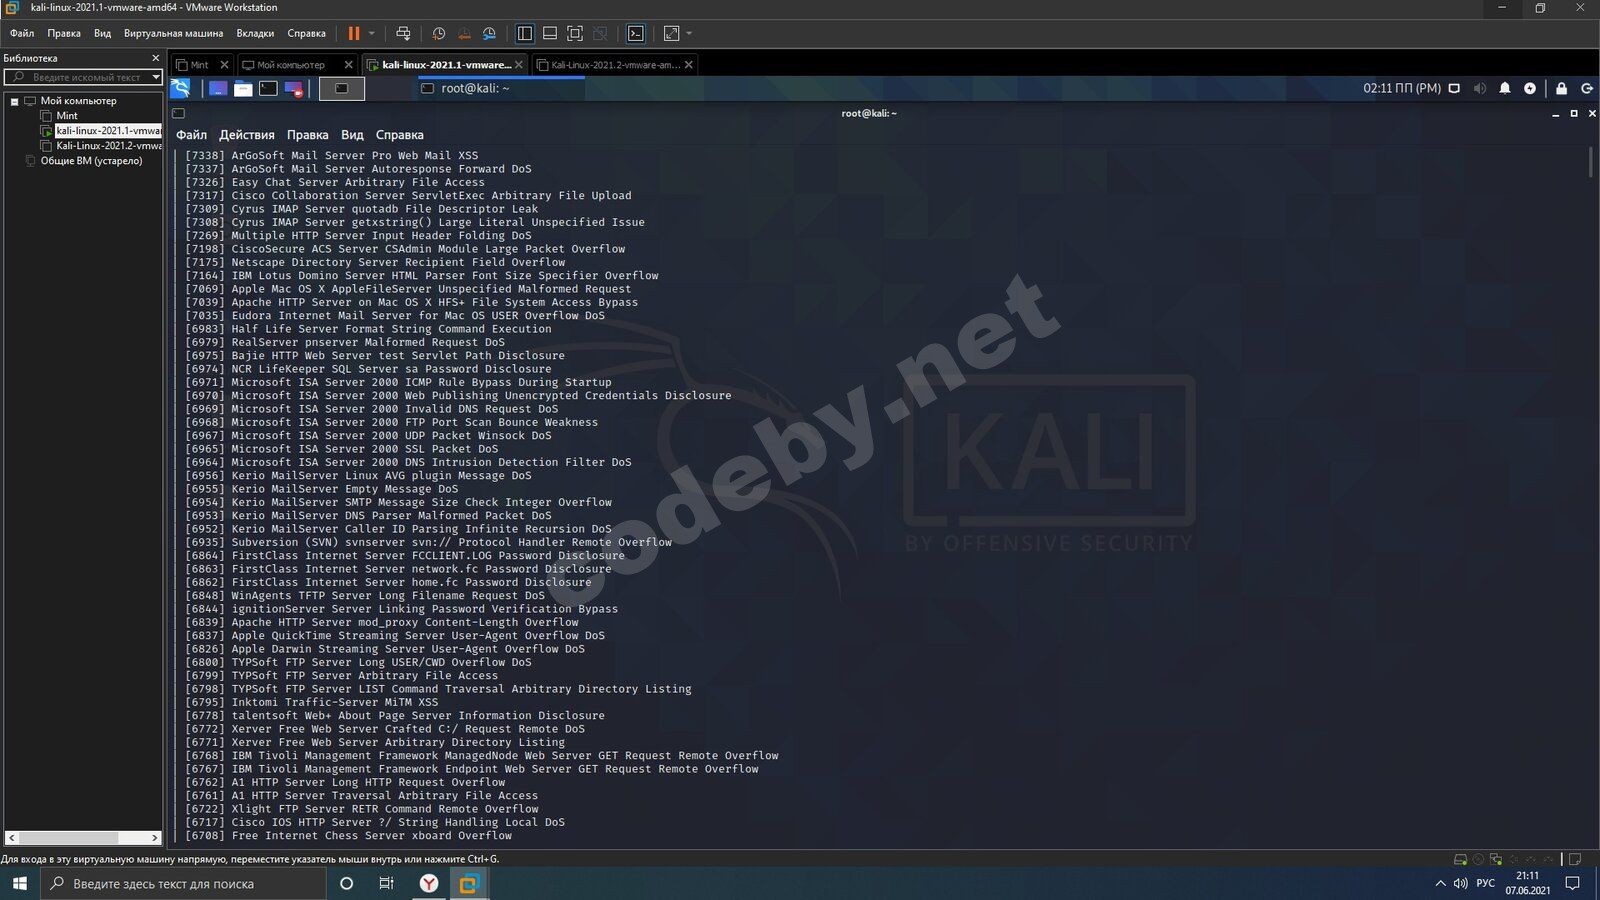Open Yandex Browser from the taskbar
The width and height of the screenshot is (1600, 900).
pyautogui.click(x=428, y=883)
